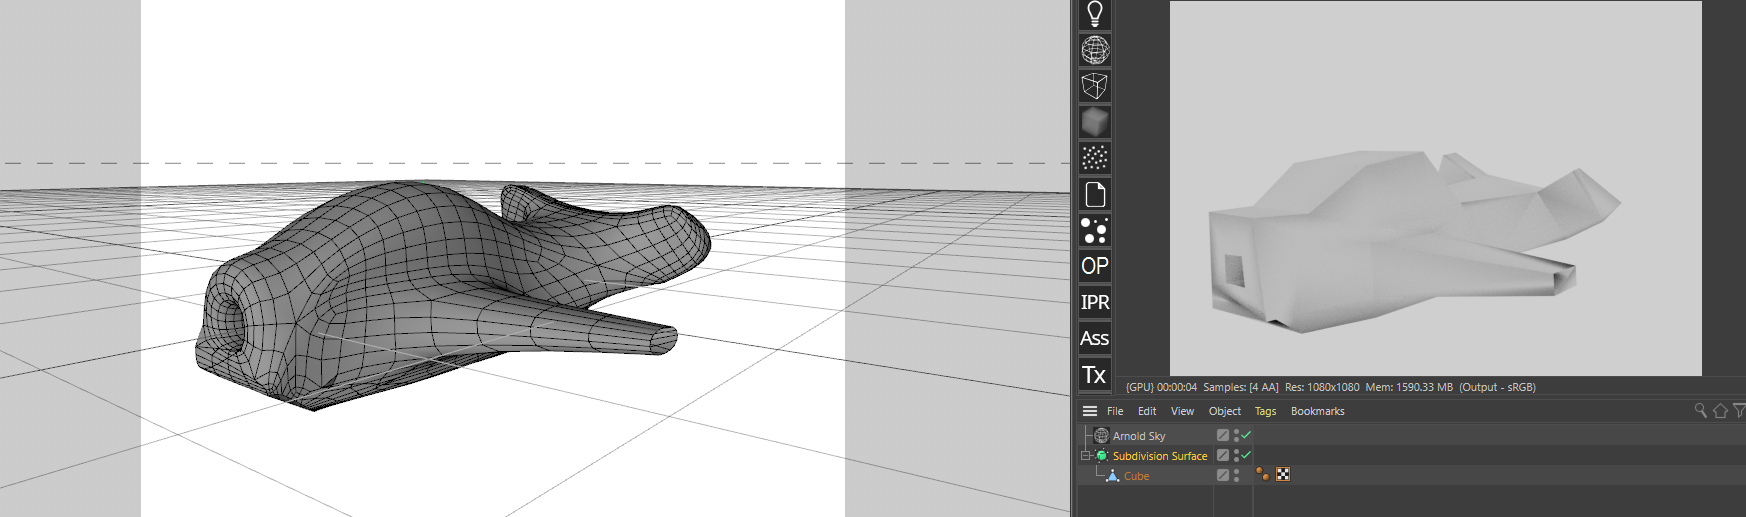Image resolution: width=1746 pixels, height=517 pixels.
Task: Select the checkered UVW tag on Cube
Action: point(1283,474)
